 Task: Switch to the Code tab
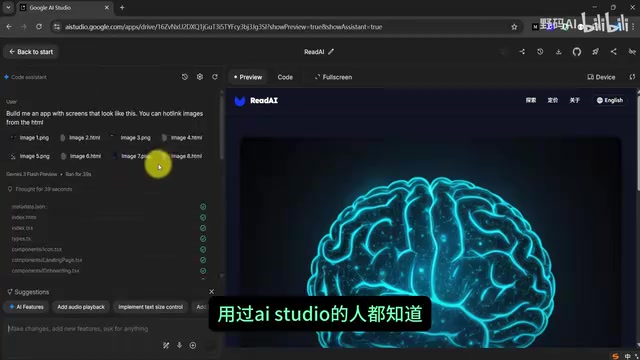coord(285,77)
